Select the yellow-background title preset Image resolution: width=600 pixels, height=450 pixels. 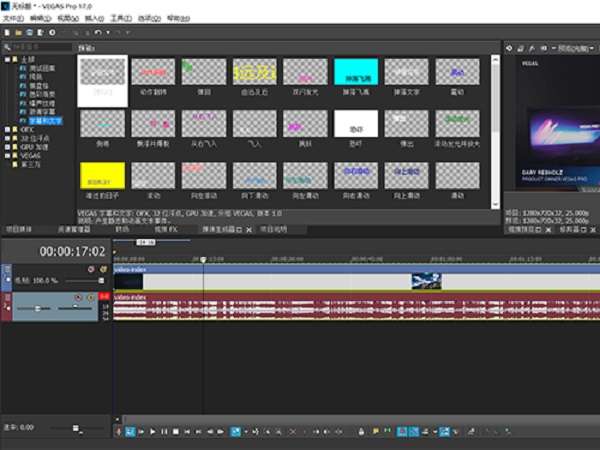pyautogui.click(x=102, y=181)
